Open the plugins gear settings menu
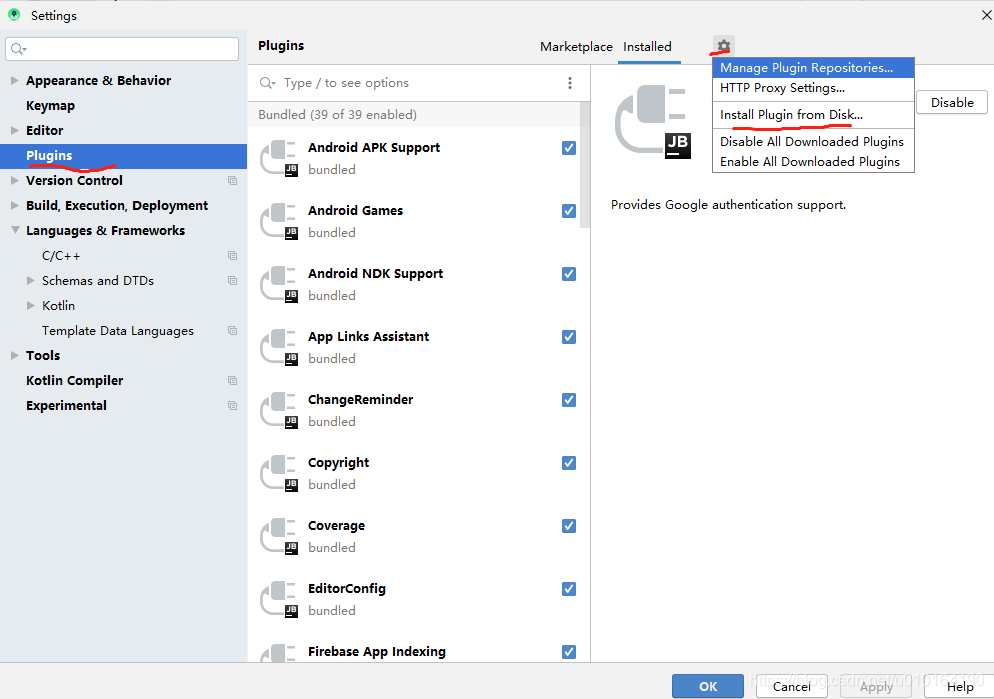Image resolution: width=994 pixels, height=699 pixels. tap(722, 46)
